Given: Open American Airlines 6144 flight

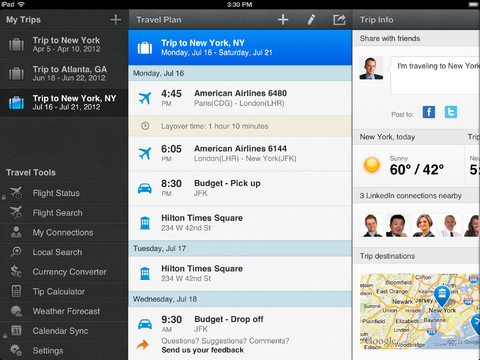Looking at the screenshot, I should coord(240,153).
